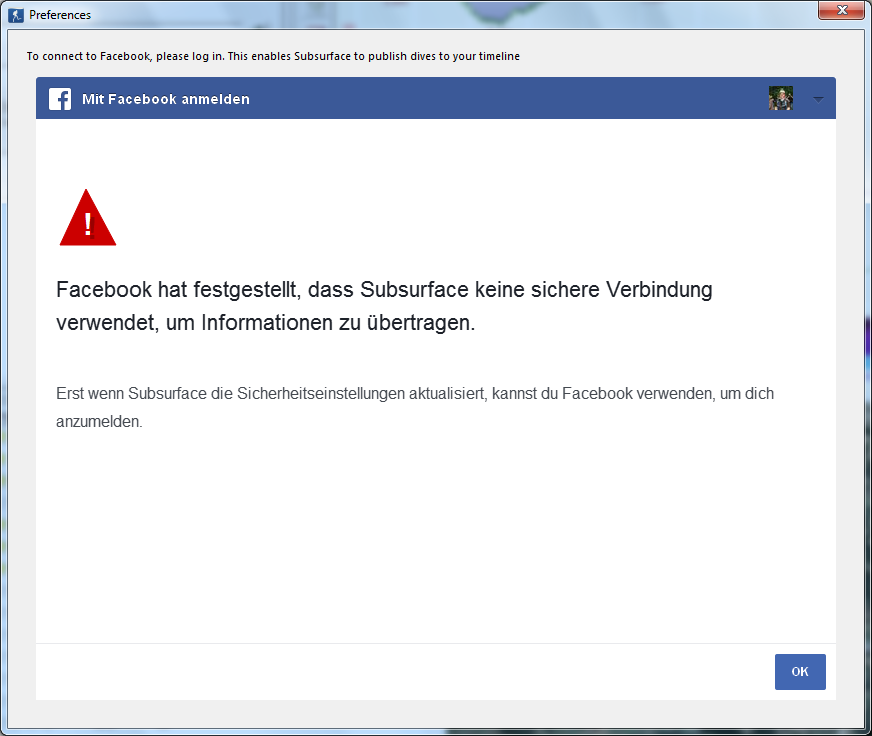Viewport: 872px width, 736px height.
Task: Open the account dropdown arrow beside the avatar
Action: tap(817, 98)
